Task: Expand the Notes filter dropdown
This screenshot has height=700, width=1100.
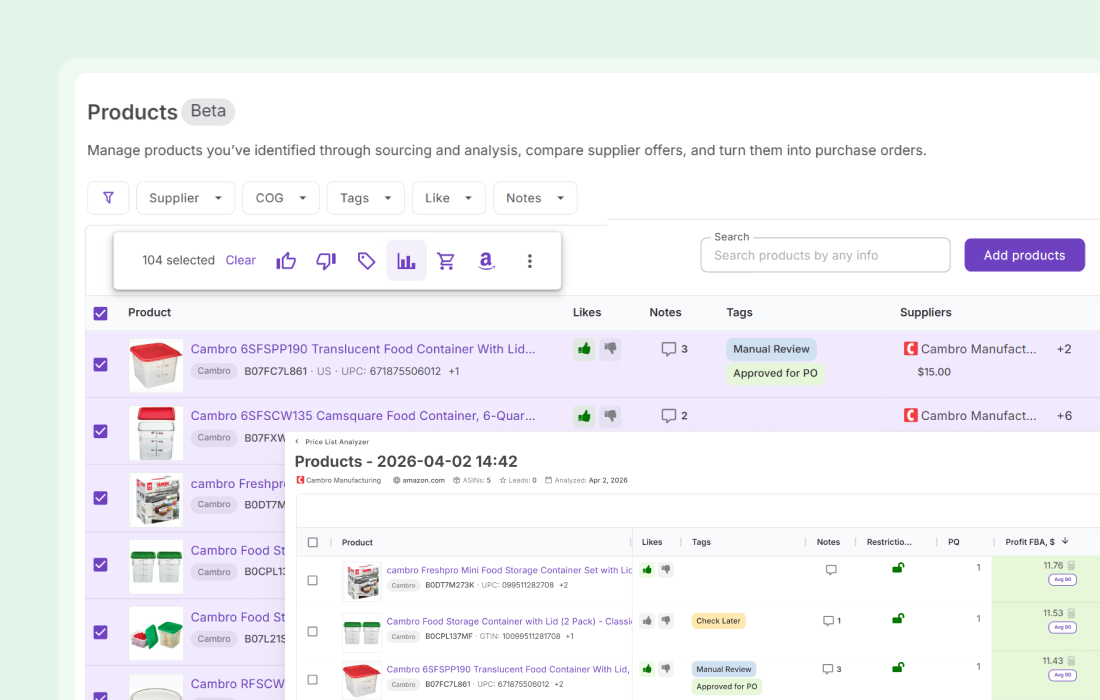Action: click(x=535, y=197)
